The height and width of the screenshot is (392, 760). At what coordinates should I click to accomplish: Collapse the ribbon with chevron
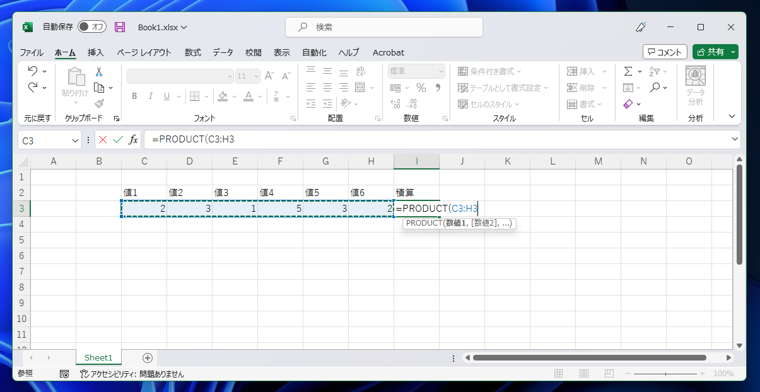(732, 116)
